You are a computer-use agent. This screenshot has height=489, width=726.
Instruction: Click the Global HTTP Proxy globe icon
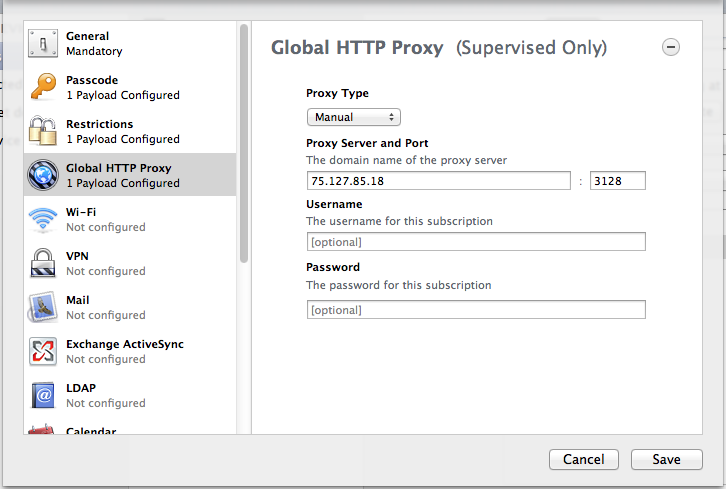click(x=43, y=175)
